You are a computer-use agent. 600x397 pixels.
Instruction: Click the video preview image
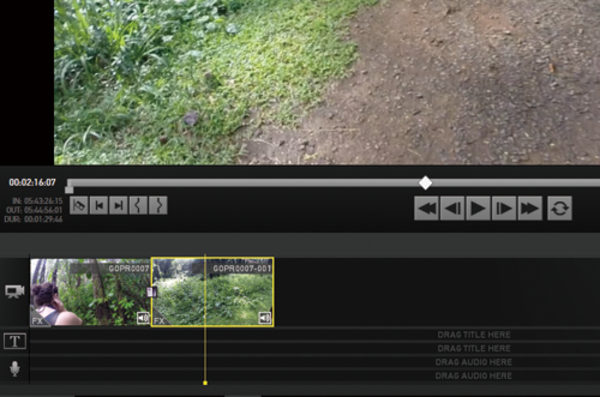click(327, 82)
